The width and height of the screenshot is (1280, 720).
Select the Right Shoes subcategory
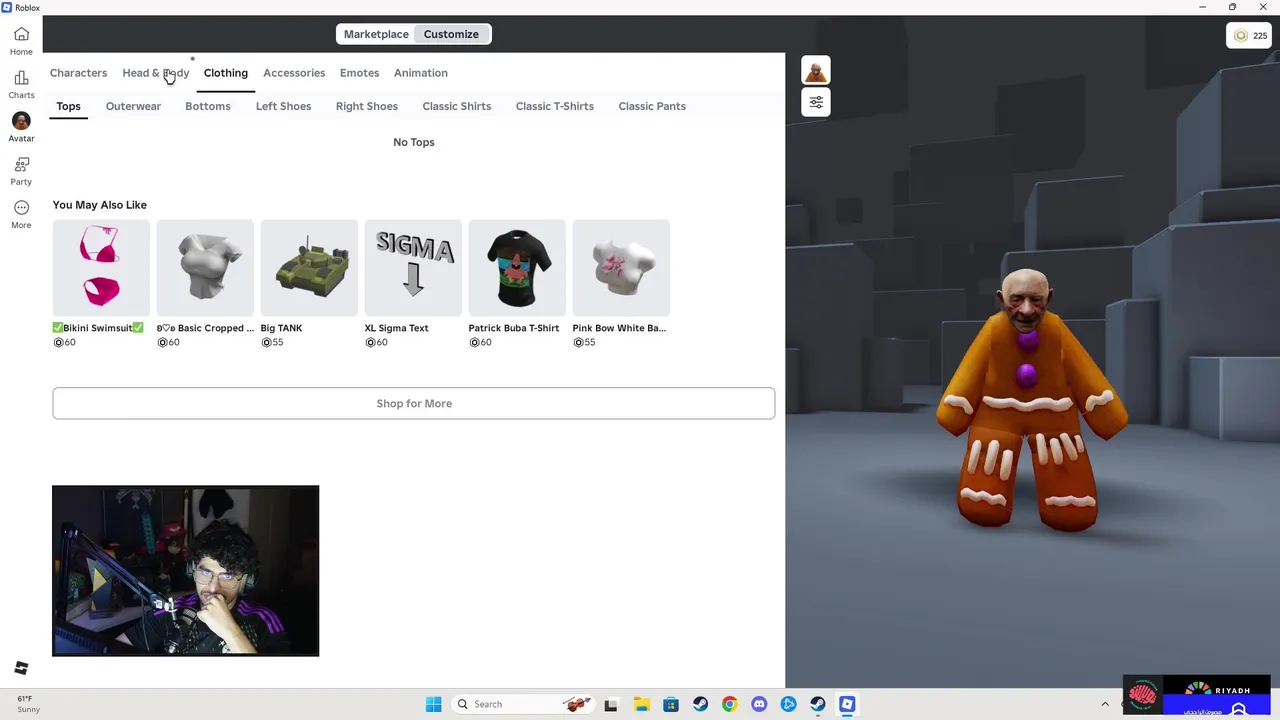pos(366,106)
